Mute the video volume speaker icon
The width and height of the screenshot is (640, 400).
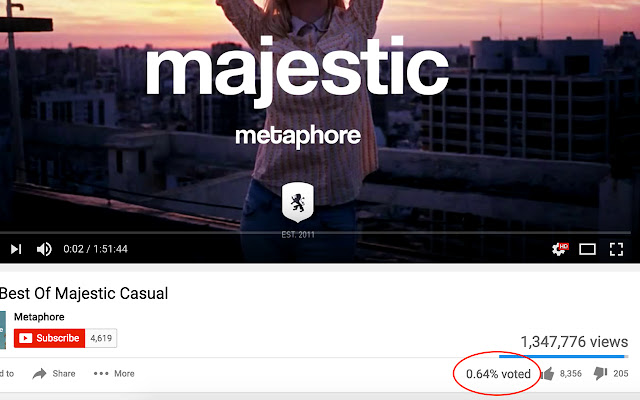click(44, 249)
